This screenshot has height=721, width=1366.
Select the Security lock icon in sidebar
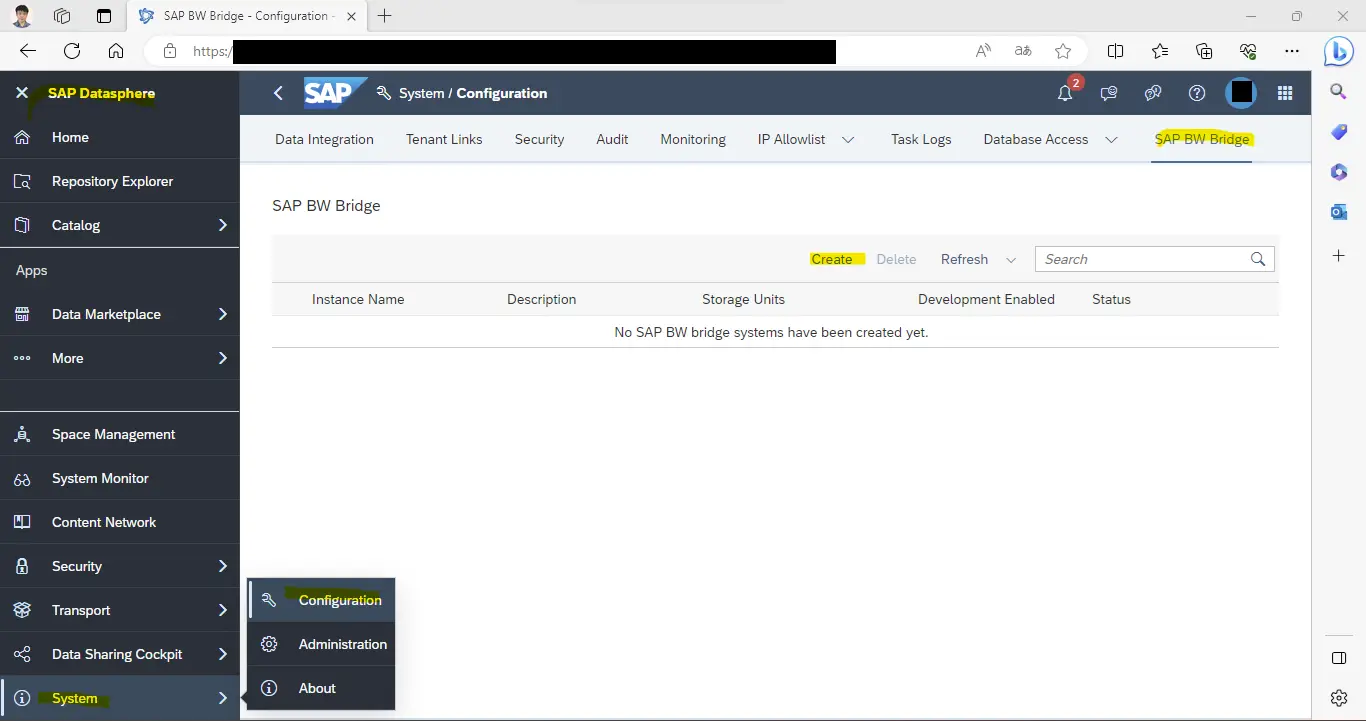click(22, 566)
